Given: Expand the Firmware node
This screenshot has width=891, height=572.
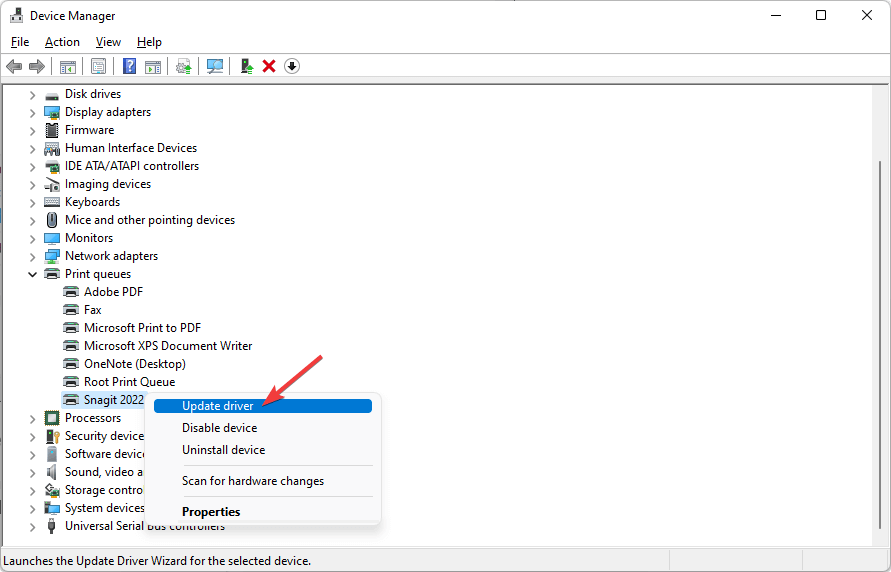Looking at the screenshot, I should [32, 131].
